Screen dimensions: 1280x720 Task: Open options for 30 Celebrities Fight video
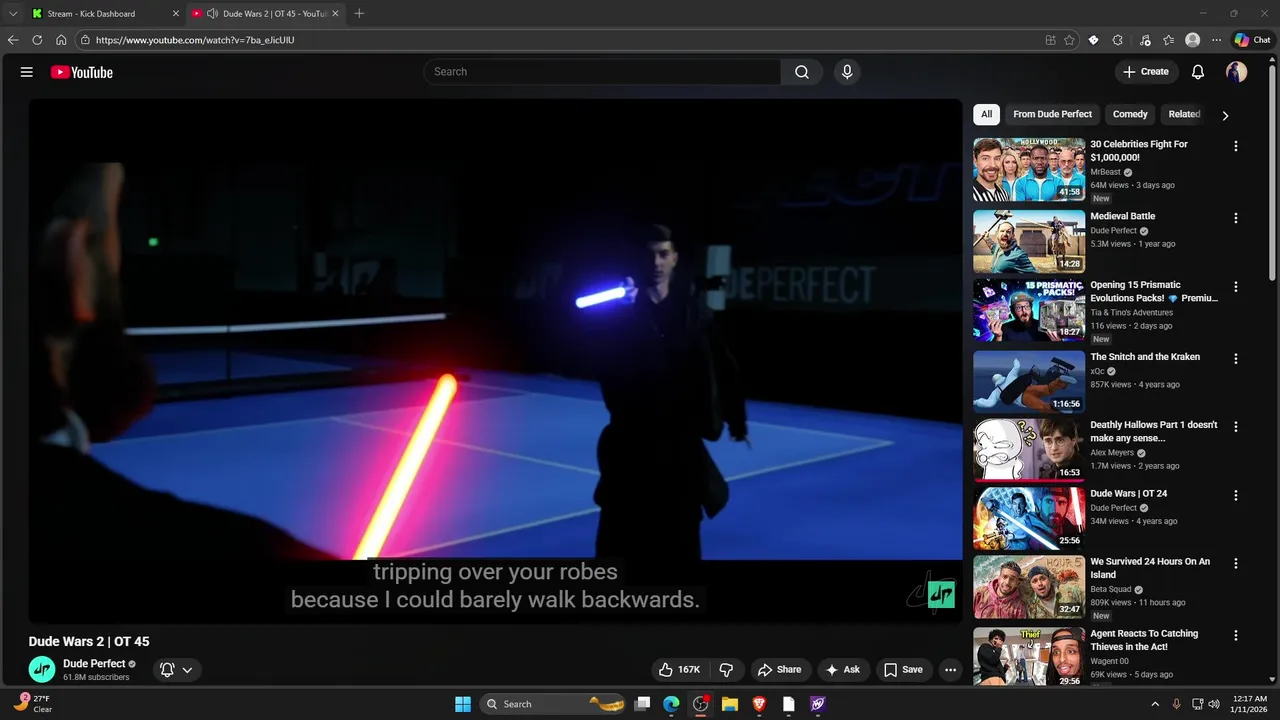(x=1236, y=146)
